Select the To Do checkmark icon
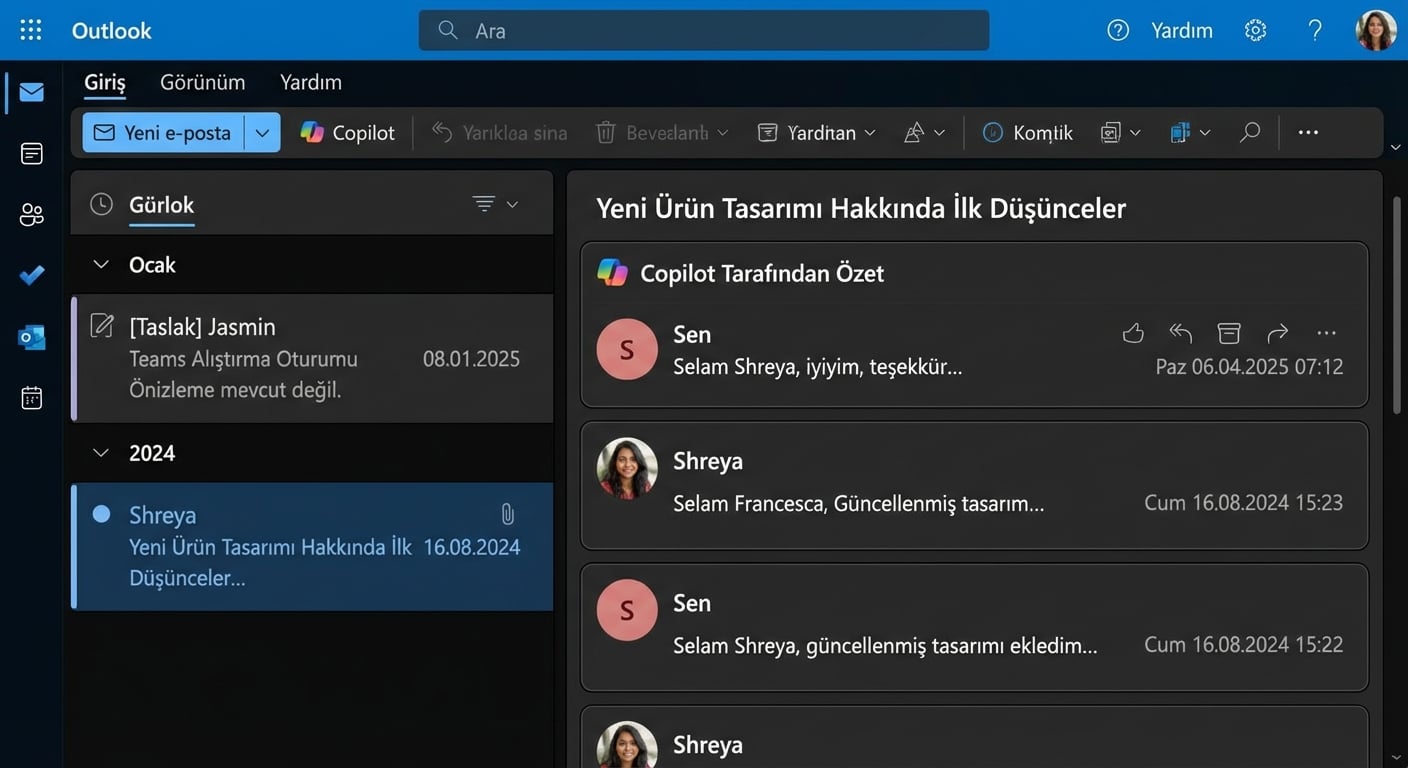This screenshot has height=768, width=1408. (x=31, y=275)
